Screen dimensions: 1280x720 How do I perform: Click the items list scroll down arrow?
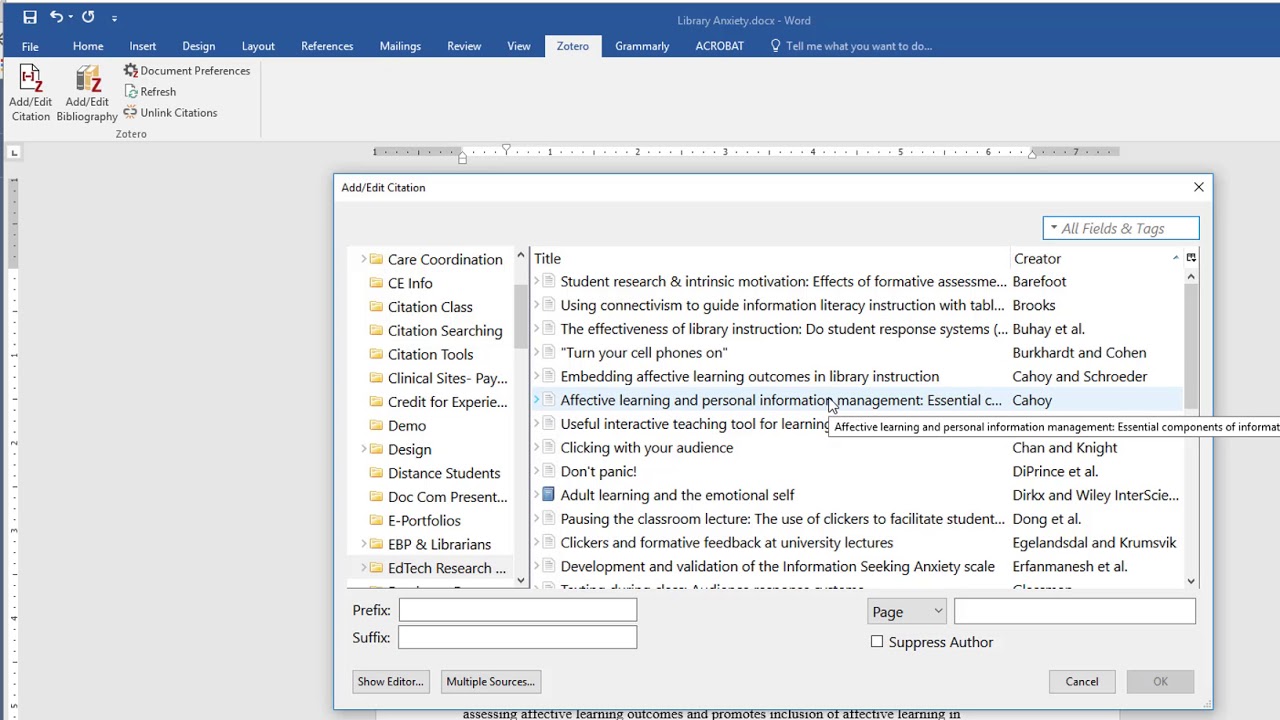(x=1190, y=580)
